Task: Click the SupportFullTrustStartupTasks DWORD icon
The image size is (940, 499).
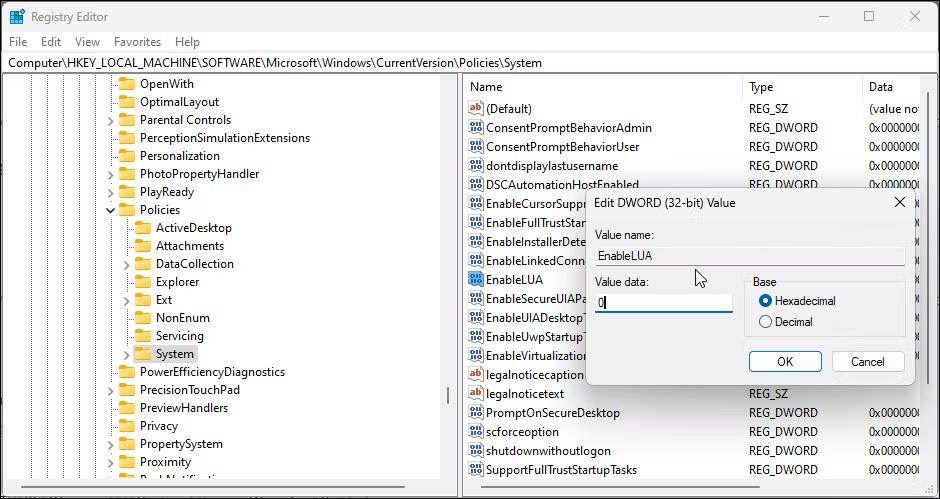Action: 475,470
